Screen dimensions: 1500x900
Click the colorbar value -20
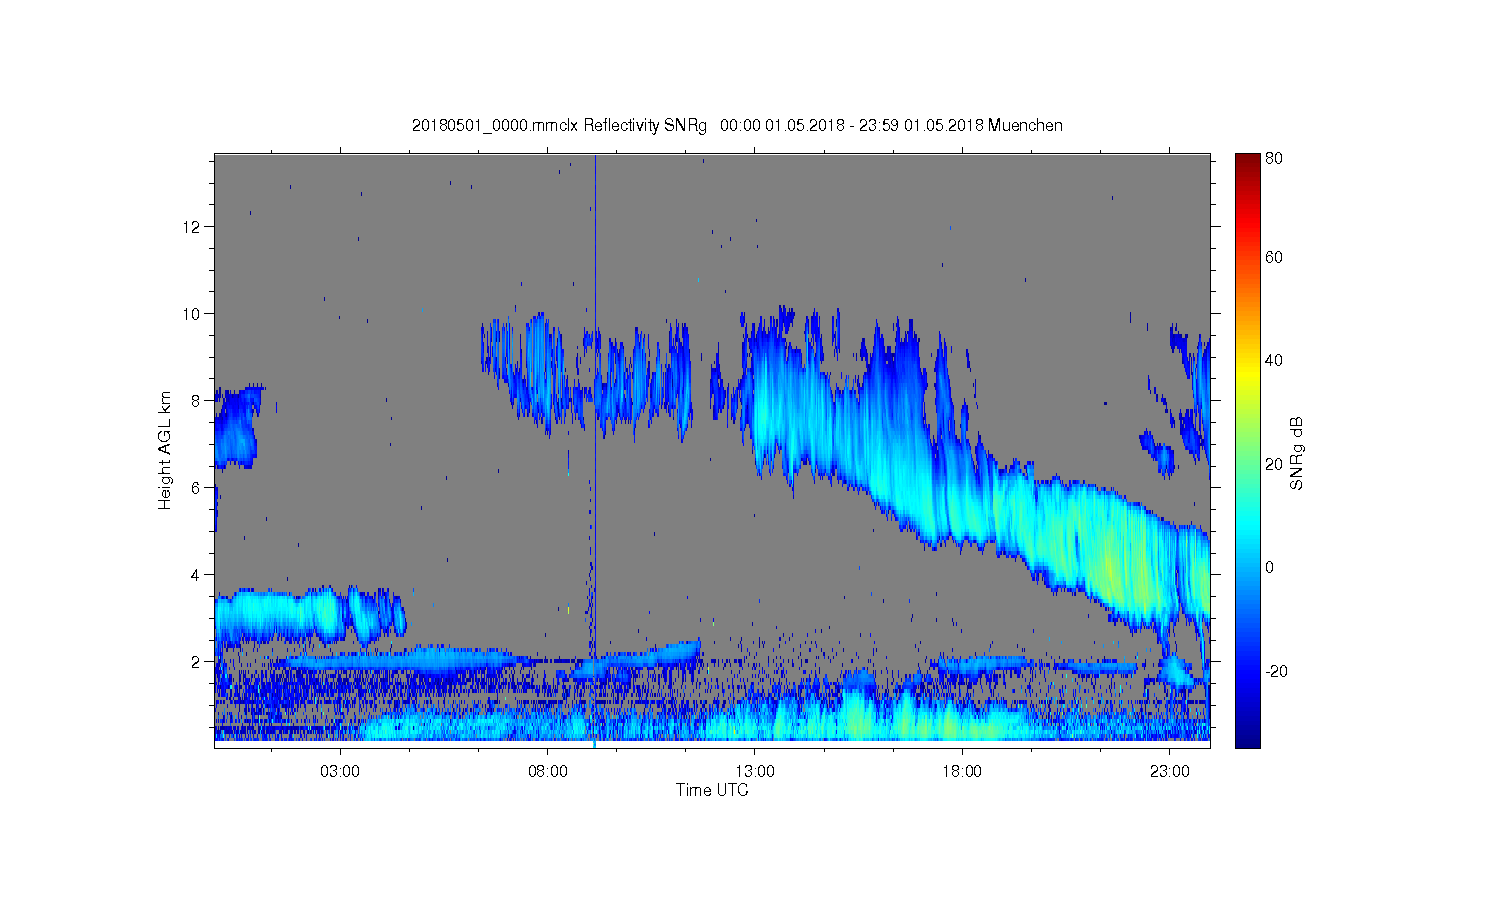(1276, 671)
